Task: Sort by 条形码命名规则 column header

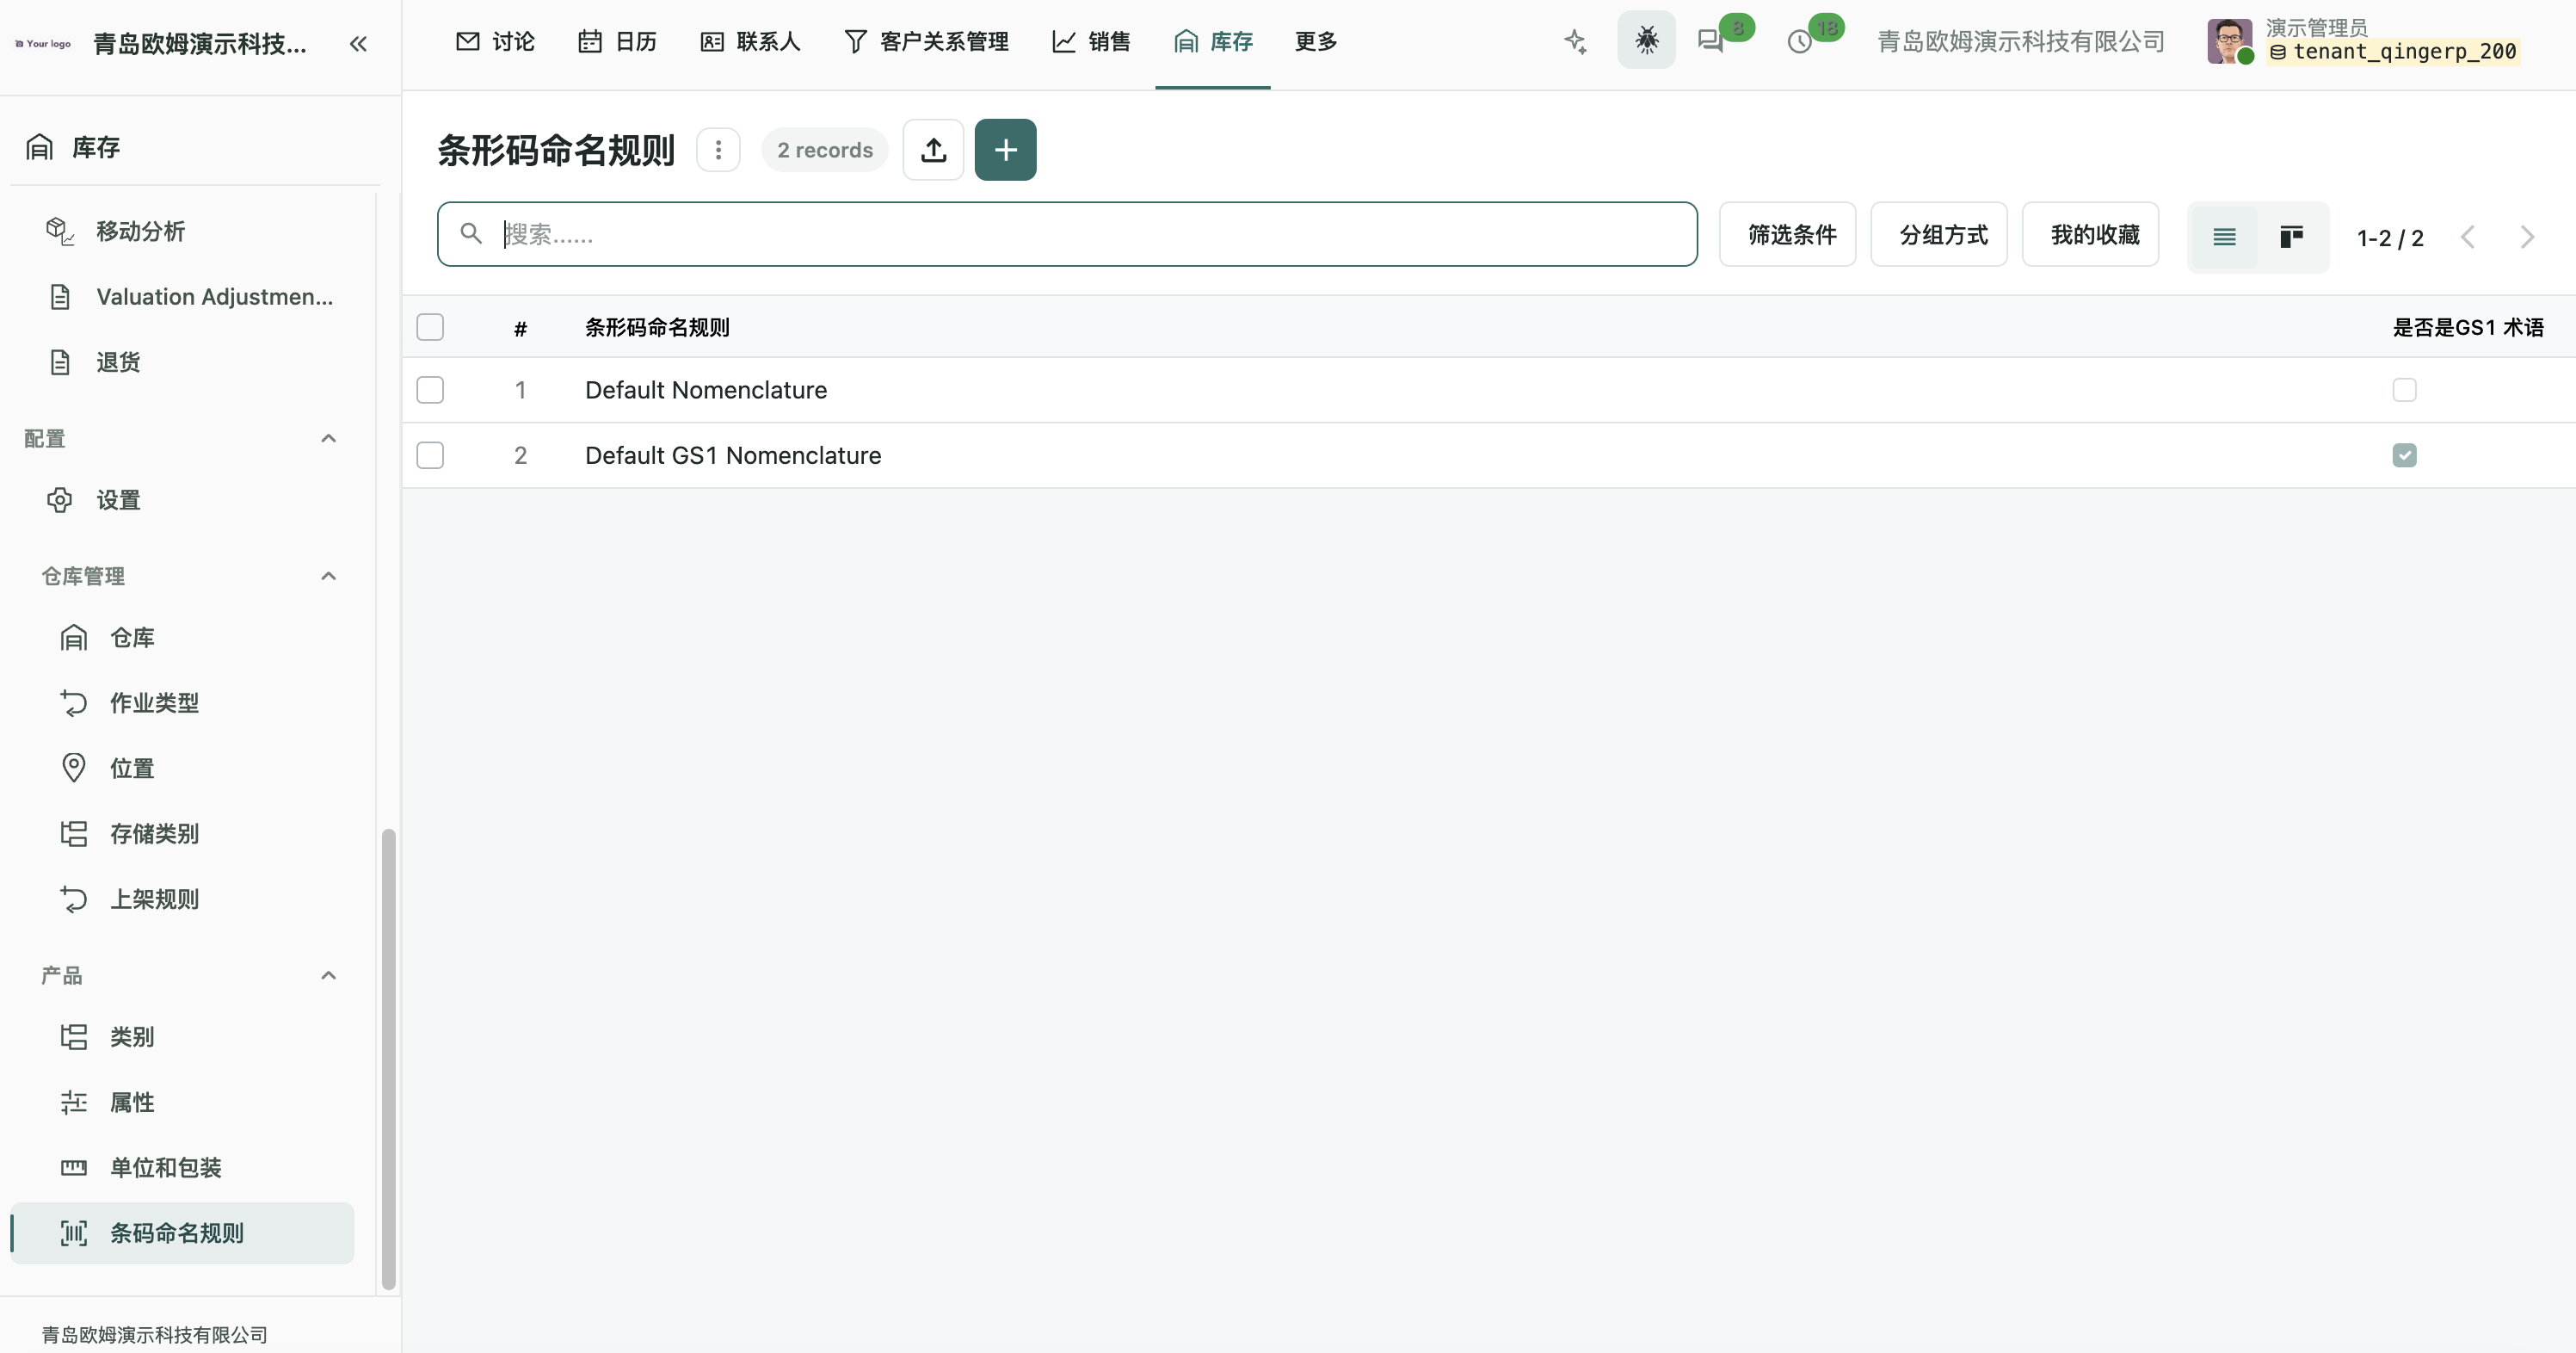Action: click(657, 327)
